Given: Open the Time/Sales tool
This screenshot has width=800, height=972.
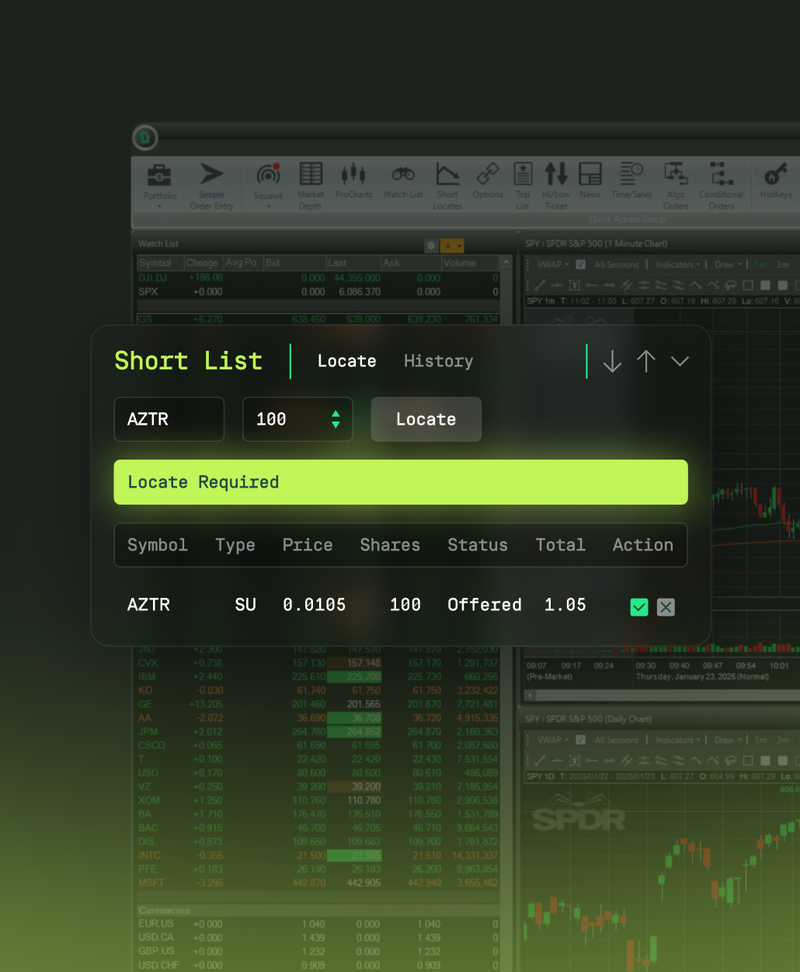Looking at the screenshot, I should coord(631,174).
